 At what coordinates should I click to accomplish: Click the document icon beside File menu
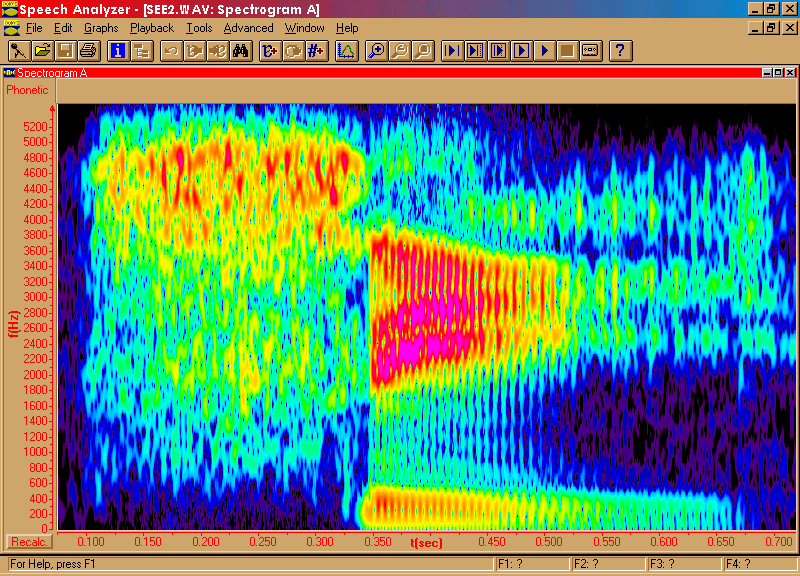click(x=12, y=28)
